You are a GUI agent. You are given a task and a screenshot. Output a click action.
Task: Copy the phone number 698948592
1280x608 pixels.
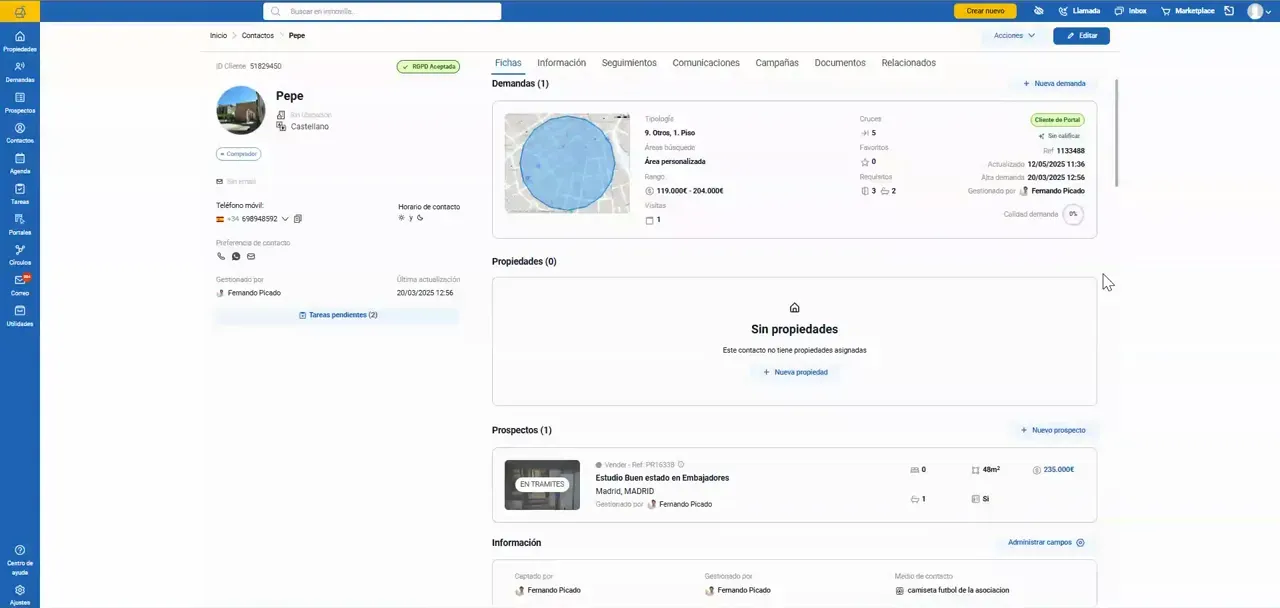pyautogui.click(x=298, y=219)
